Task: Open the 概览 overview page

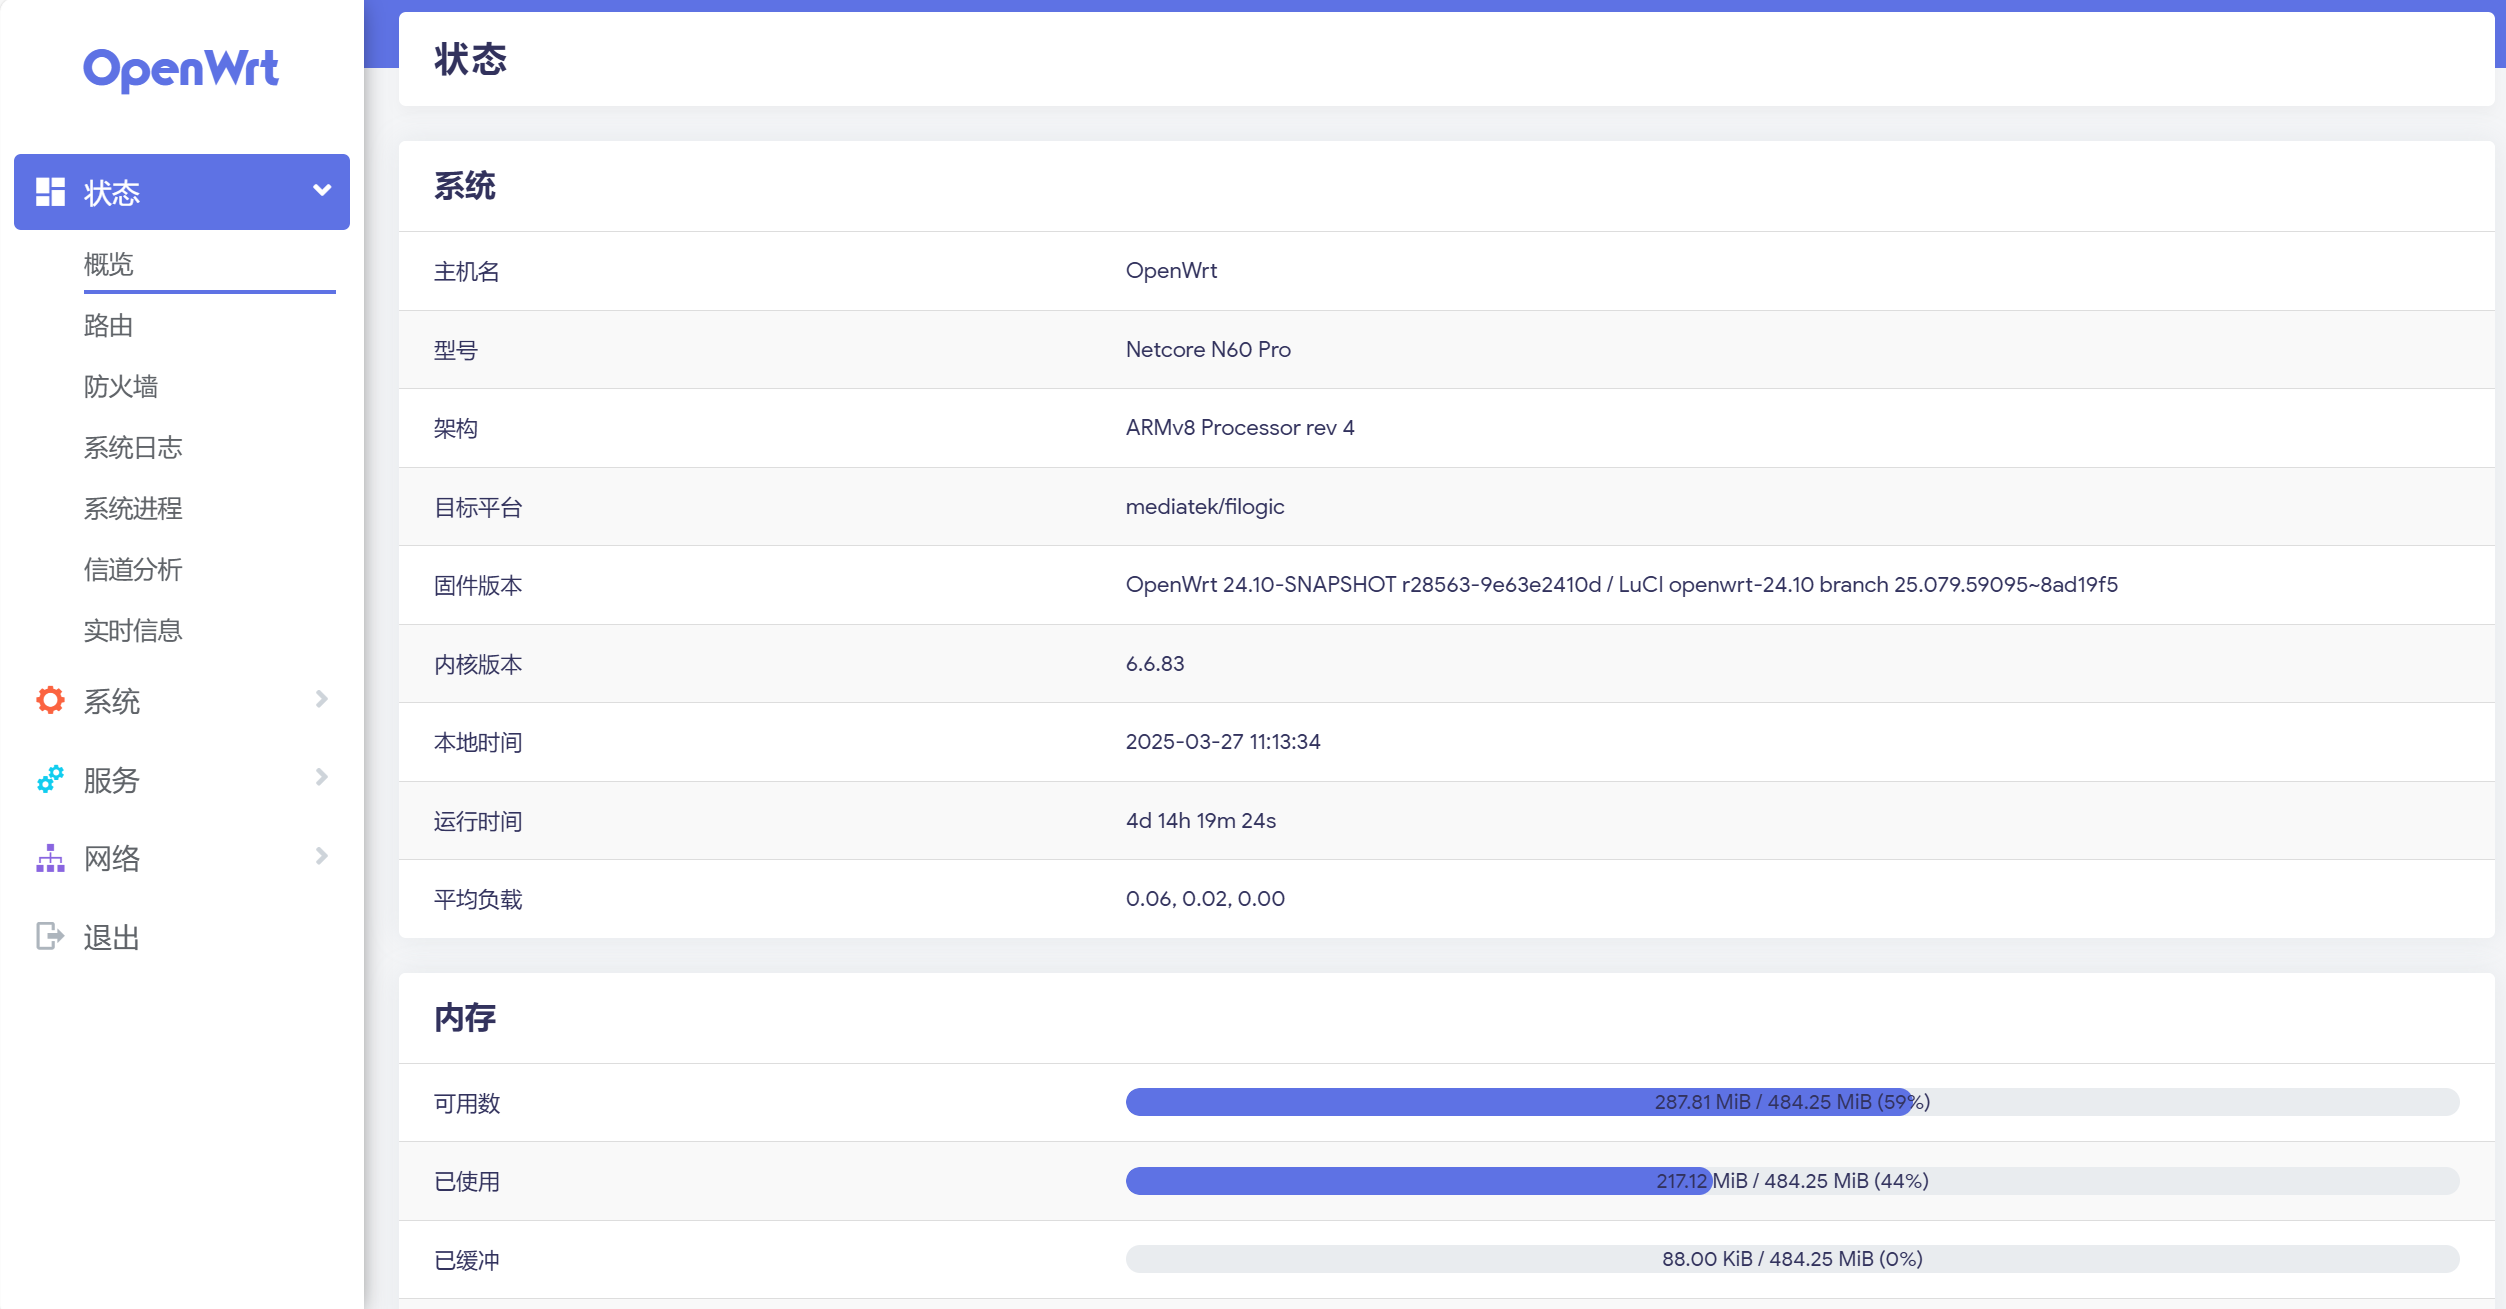Action: pos(109,264)
